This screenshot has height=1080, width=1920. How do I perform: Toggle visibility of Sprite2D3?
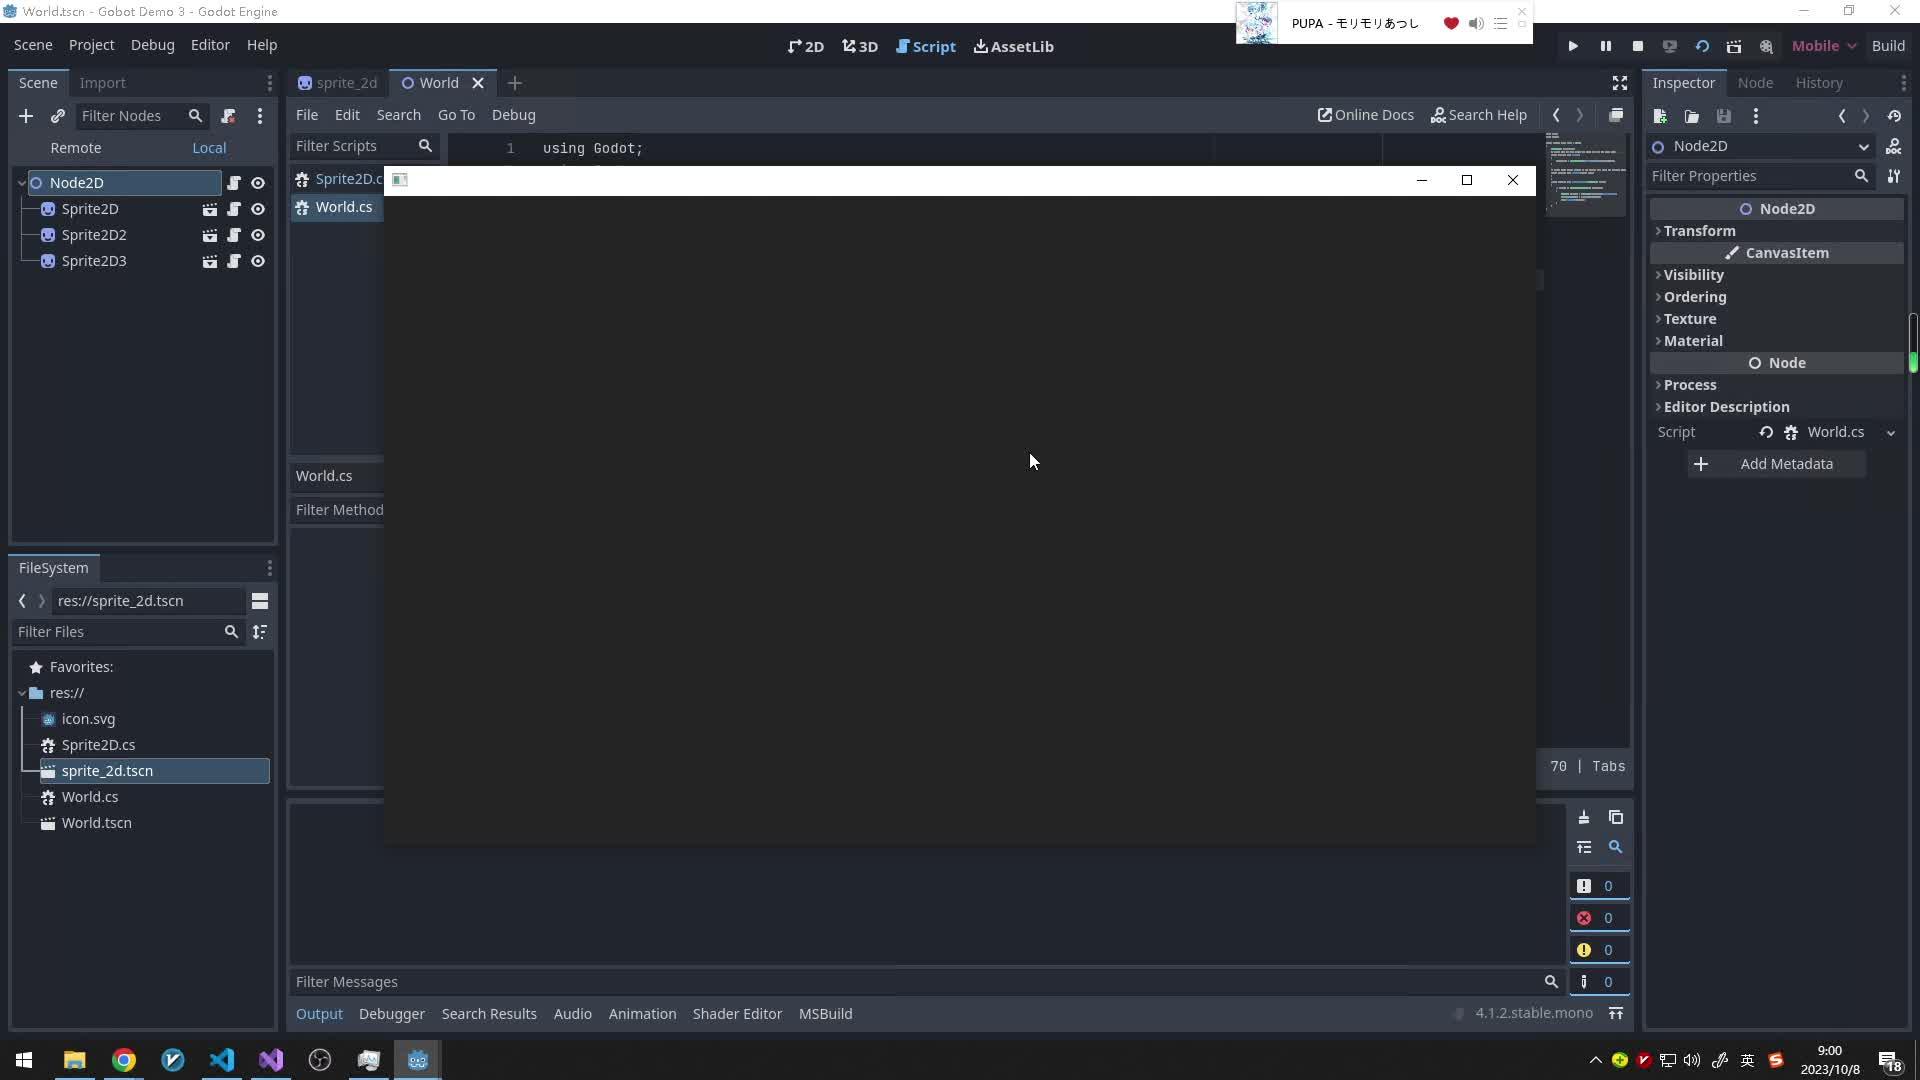(258, 261)
